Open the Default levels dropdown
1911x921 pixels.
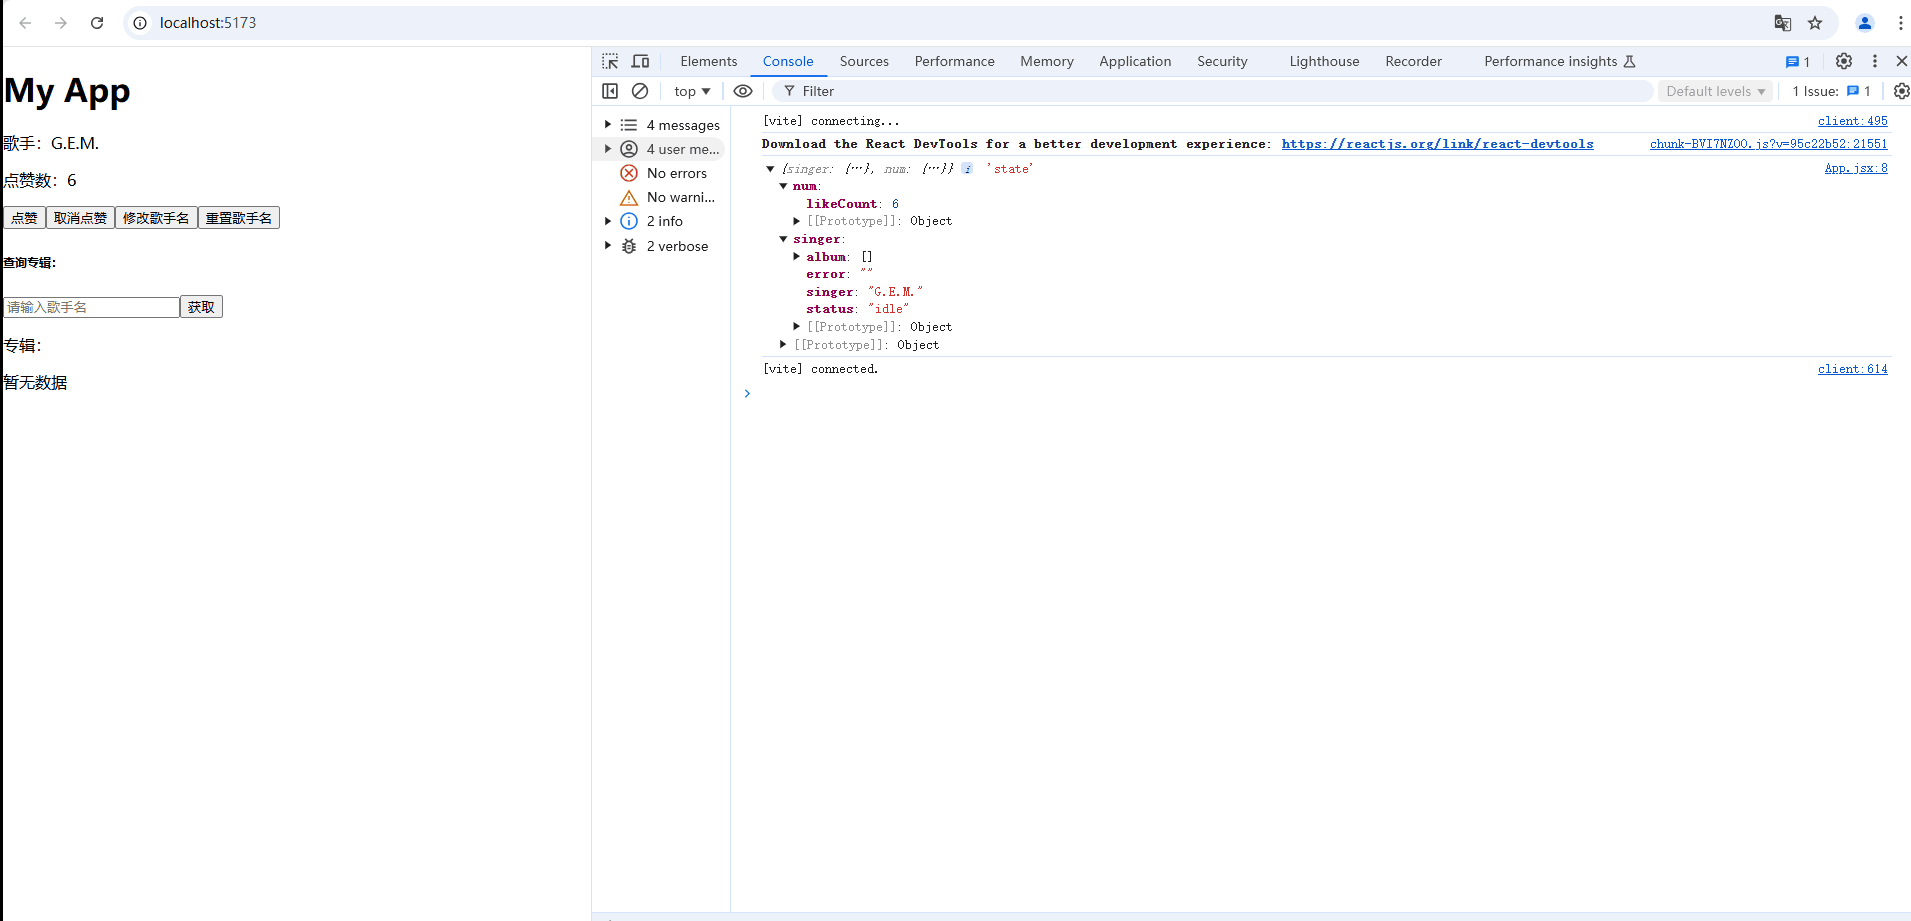(1715, 91)
